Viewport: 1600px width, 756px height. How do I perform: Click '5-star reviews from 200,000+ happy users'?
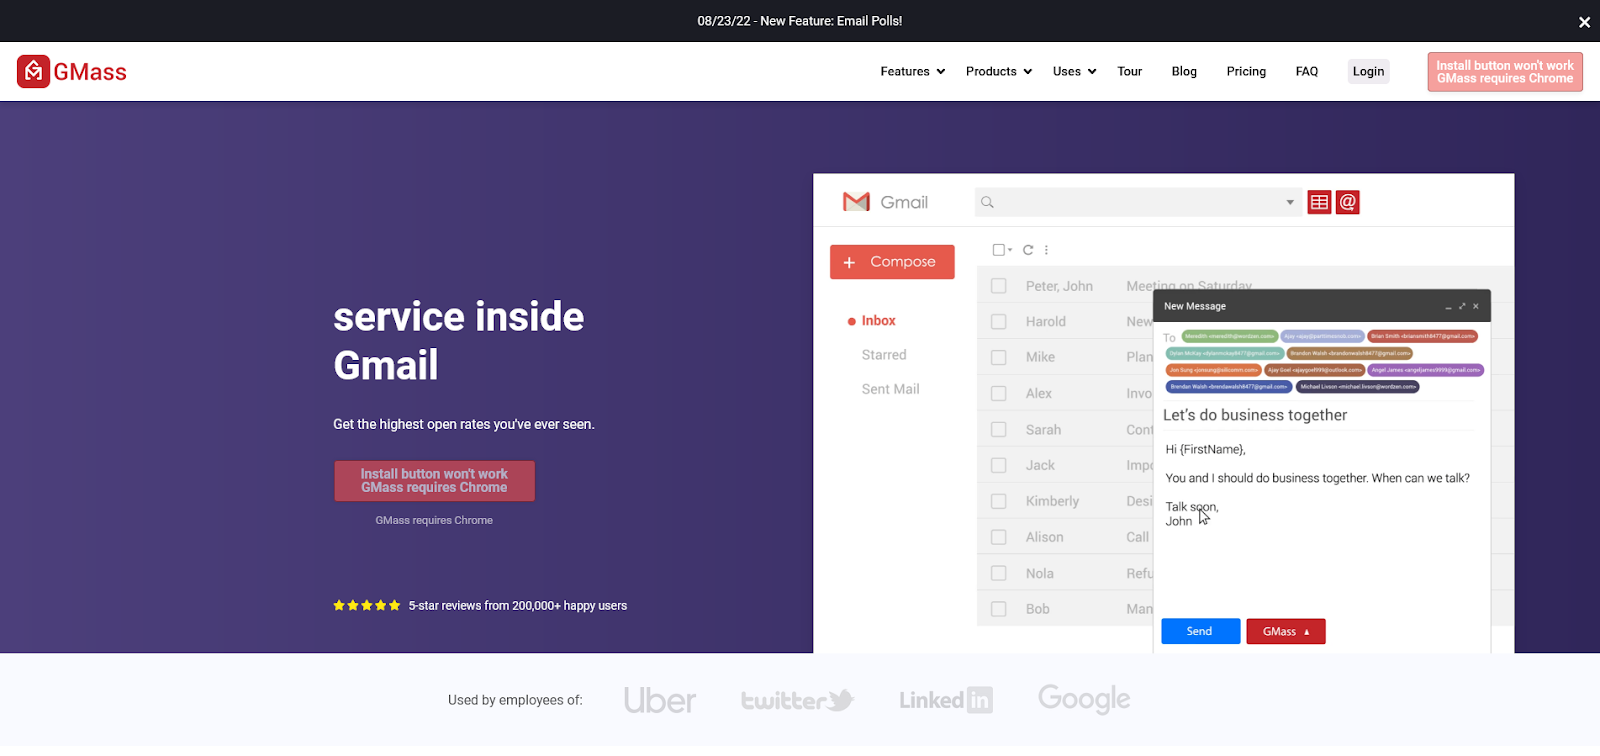pos(518,606)
